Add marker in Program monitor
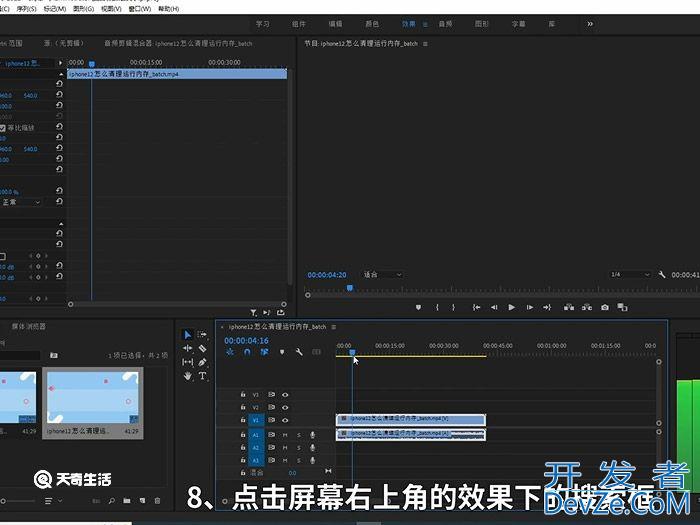The image size is (700, 525). tap(418, 307)
